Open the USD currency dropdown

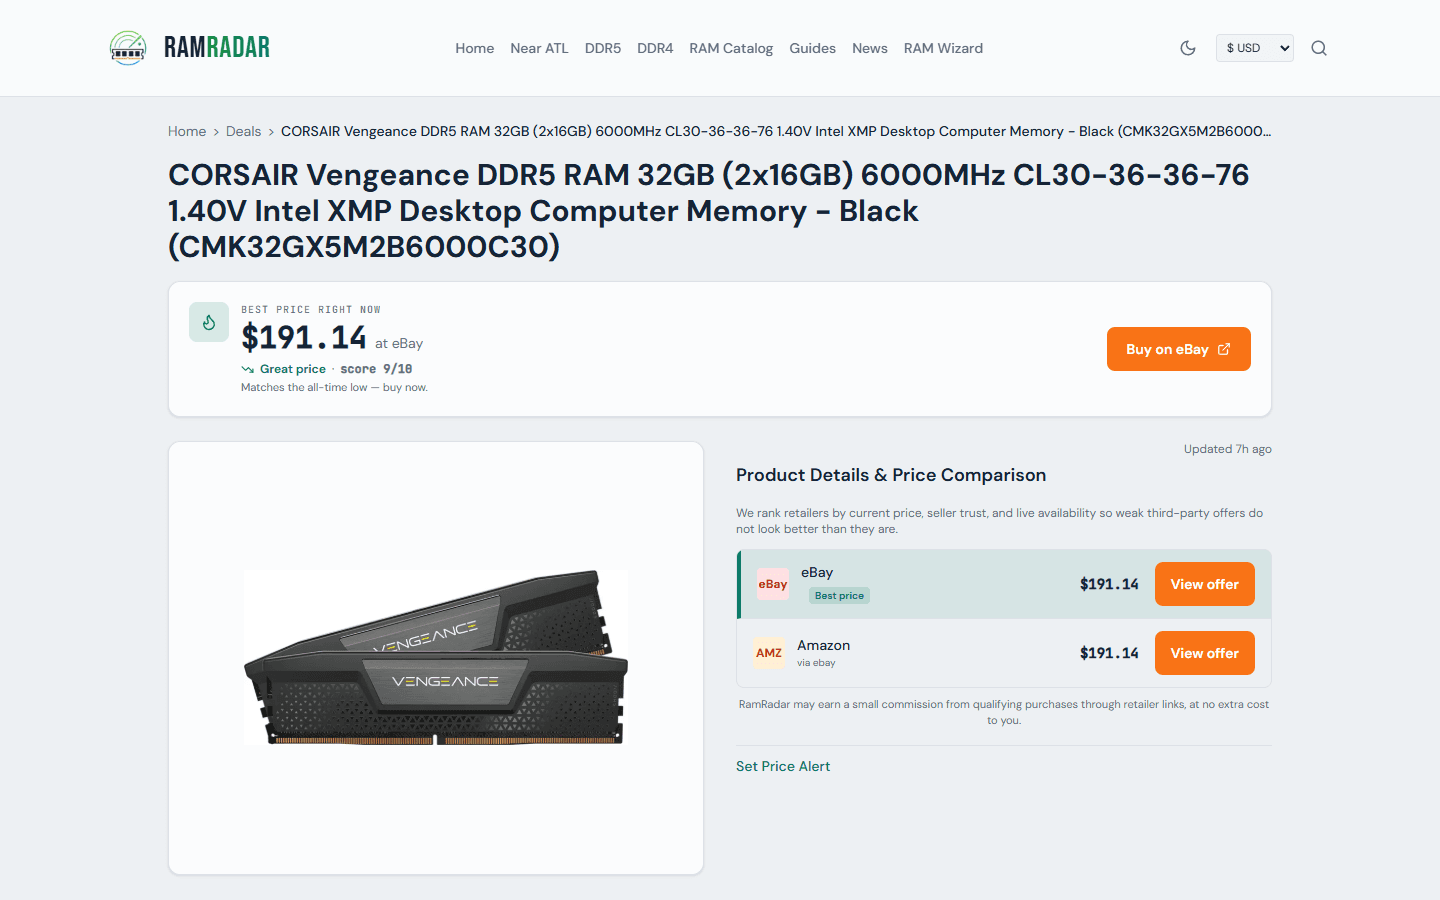pos(1255,48)
